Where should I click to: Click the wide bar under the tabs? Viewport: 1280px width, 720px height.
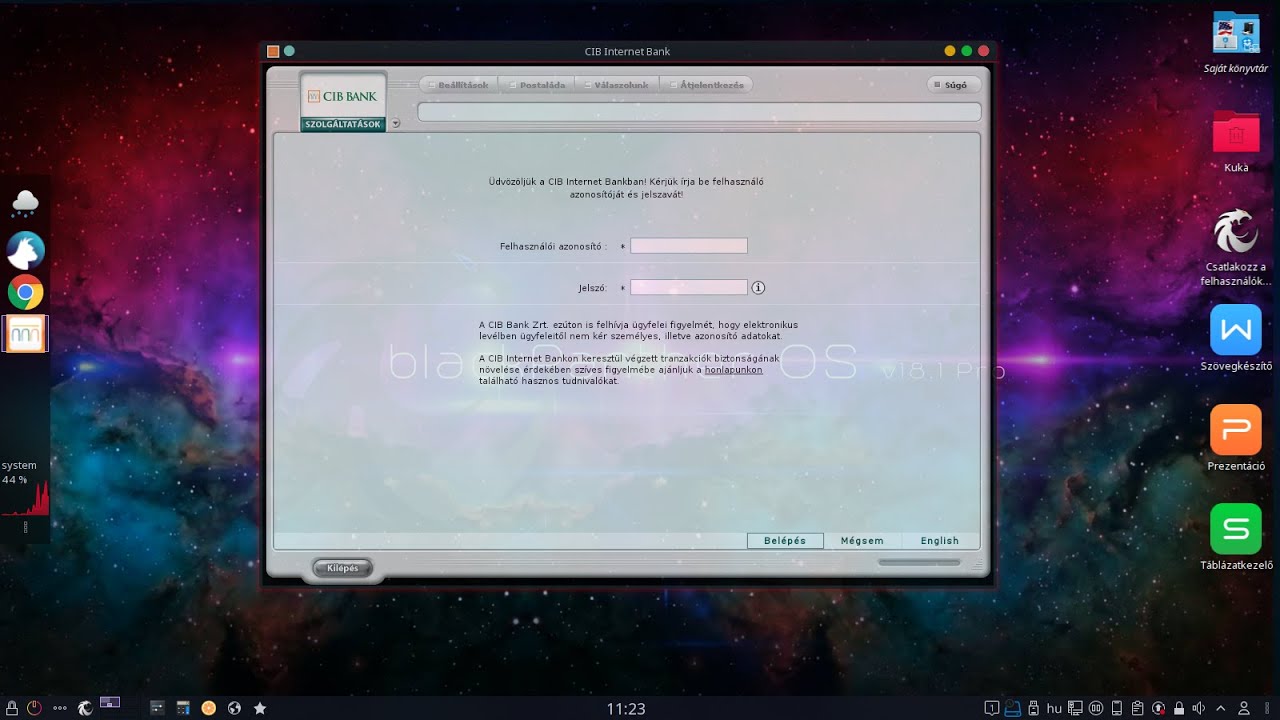click(699, 112)
